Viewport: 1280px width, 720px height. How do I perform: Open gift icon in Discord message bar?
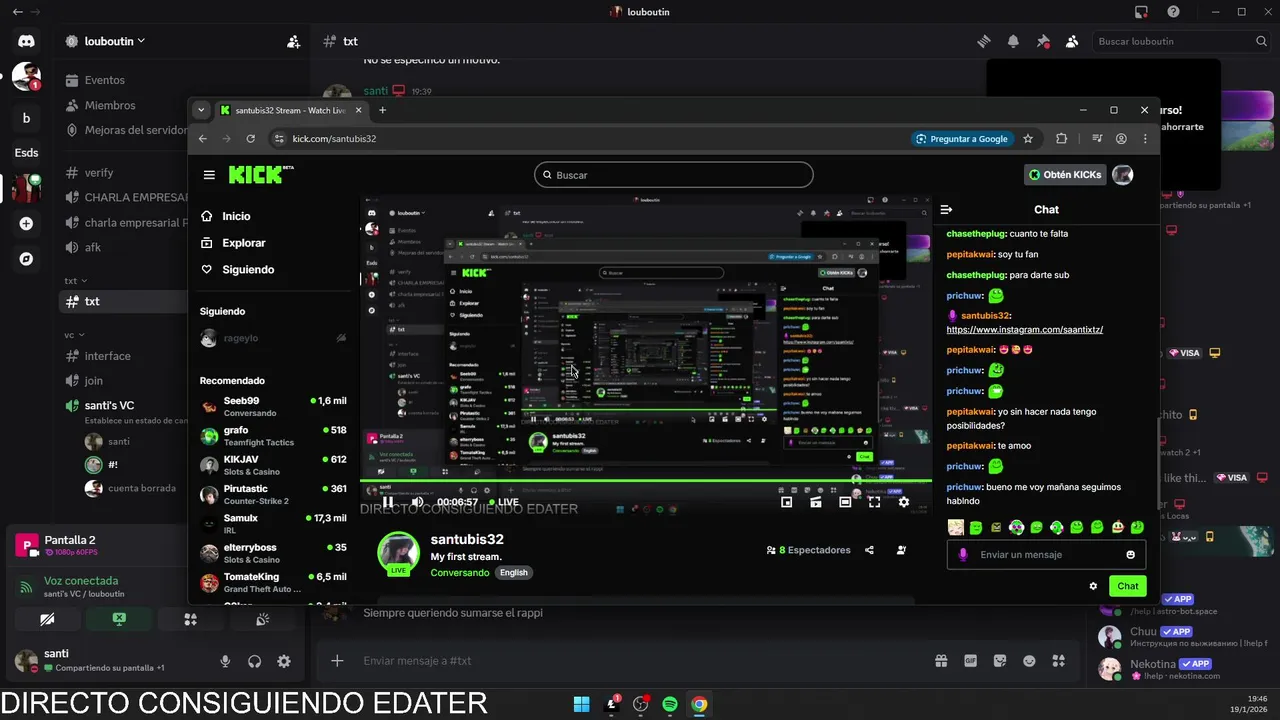941,661
